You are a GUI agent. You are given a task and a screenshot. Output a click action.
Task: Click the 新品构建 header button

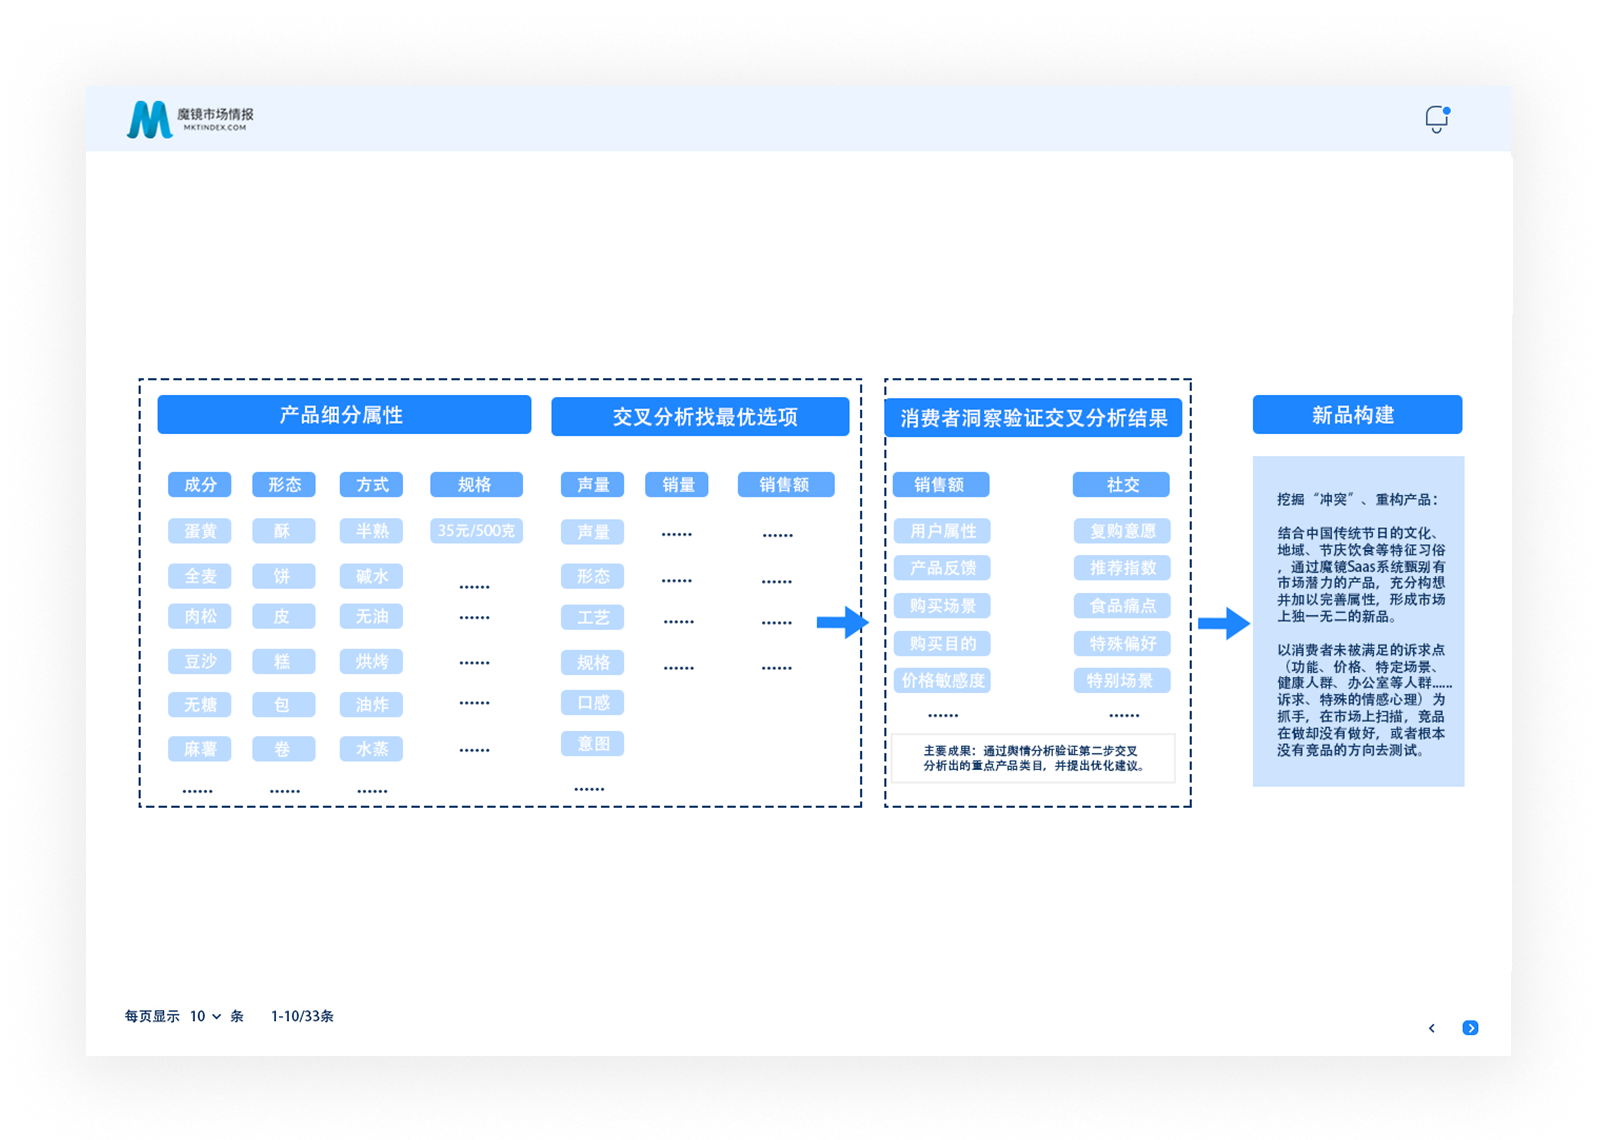[x=1357, y=415]
